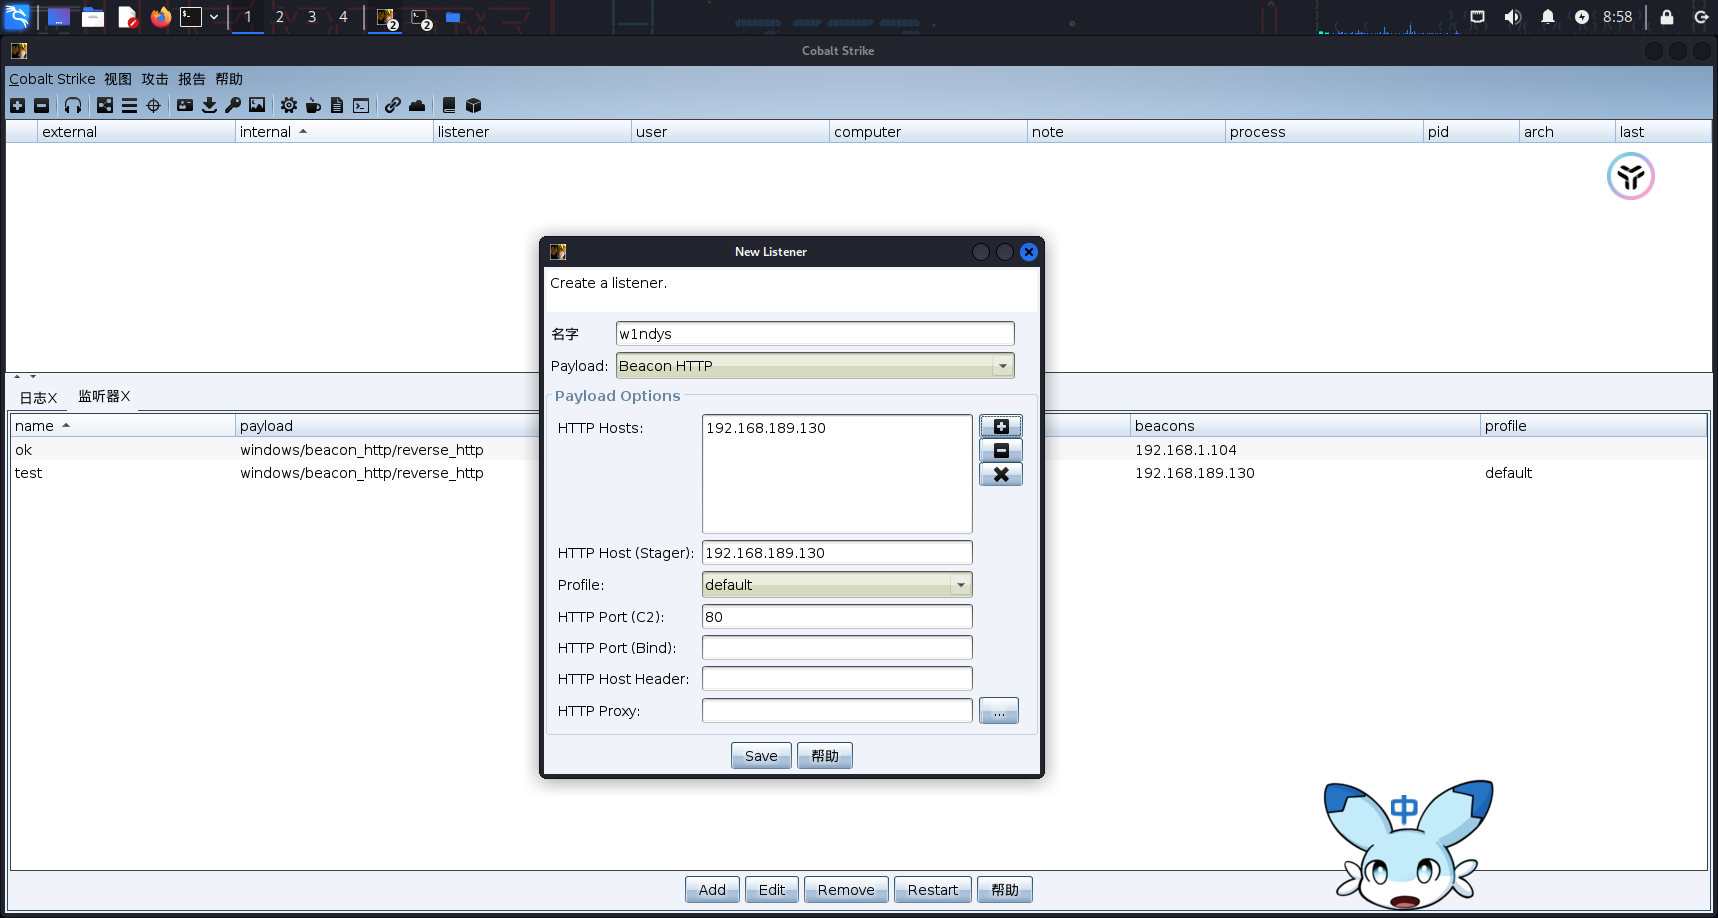Image resolution: width=1718 pixels, height=918 pixels.
Task: Open the Payload Beacon HTTP dropdown
Action: tap(814, 366)
